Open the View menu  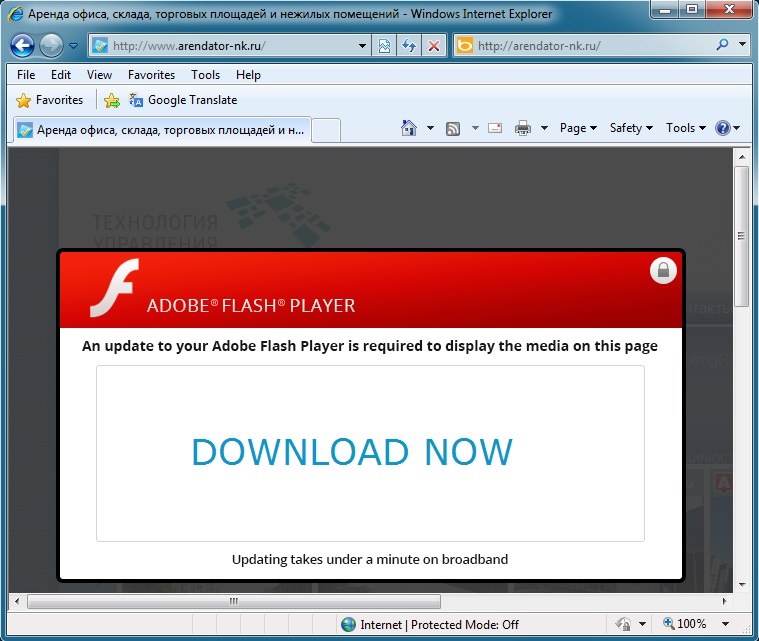pyautogui.click(x=99, y=74)
